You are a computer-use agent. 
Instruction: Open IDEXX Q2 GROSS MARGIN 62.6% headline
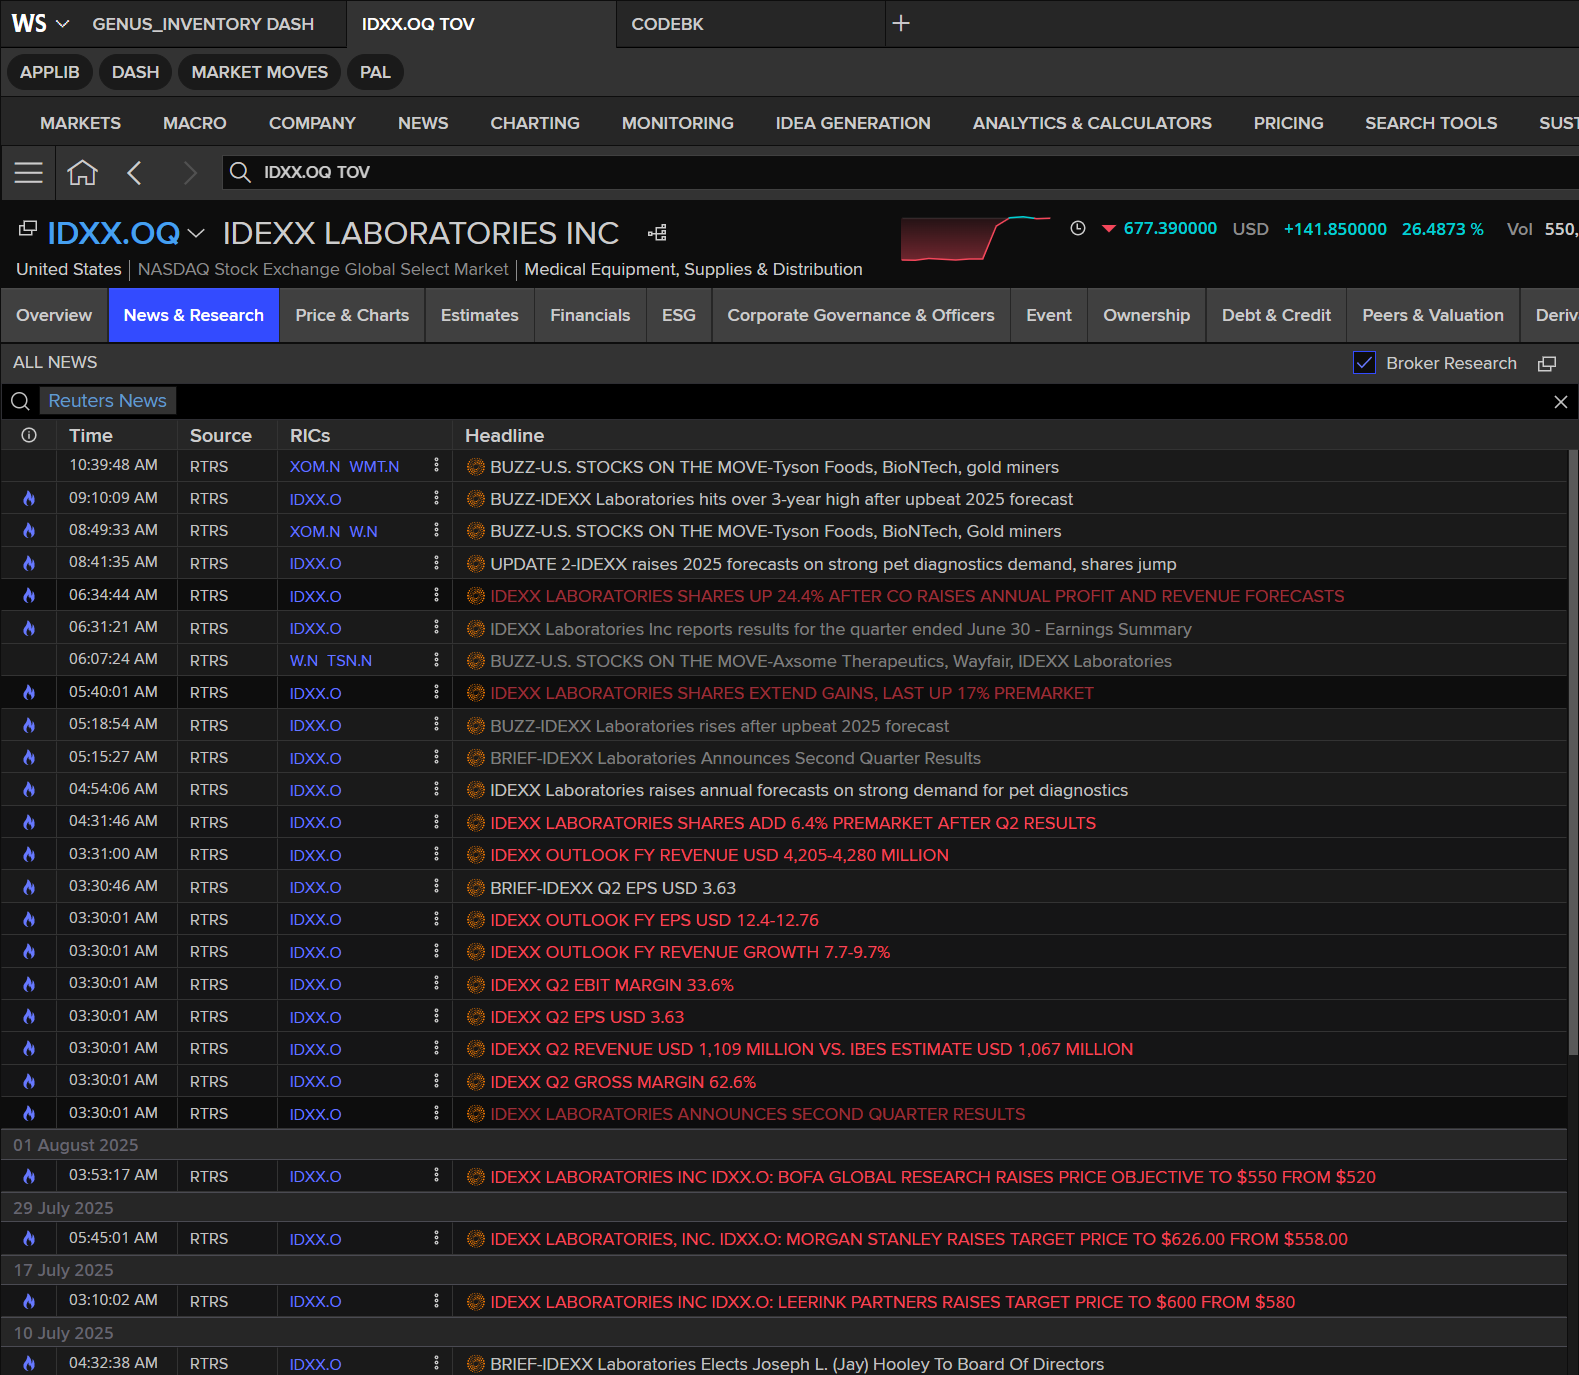623,1082
